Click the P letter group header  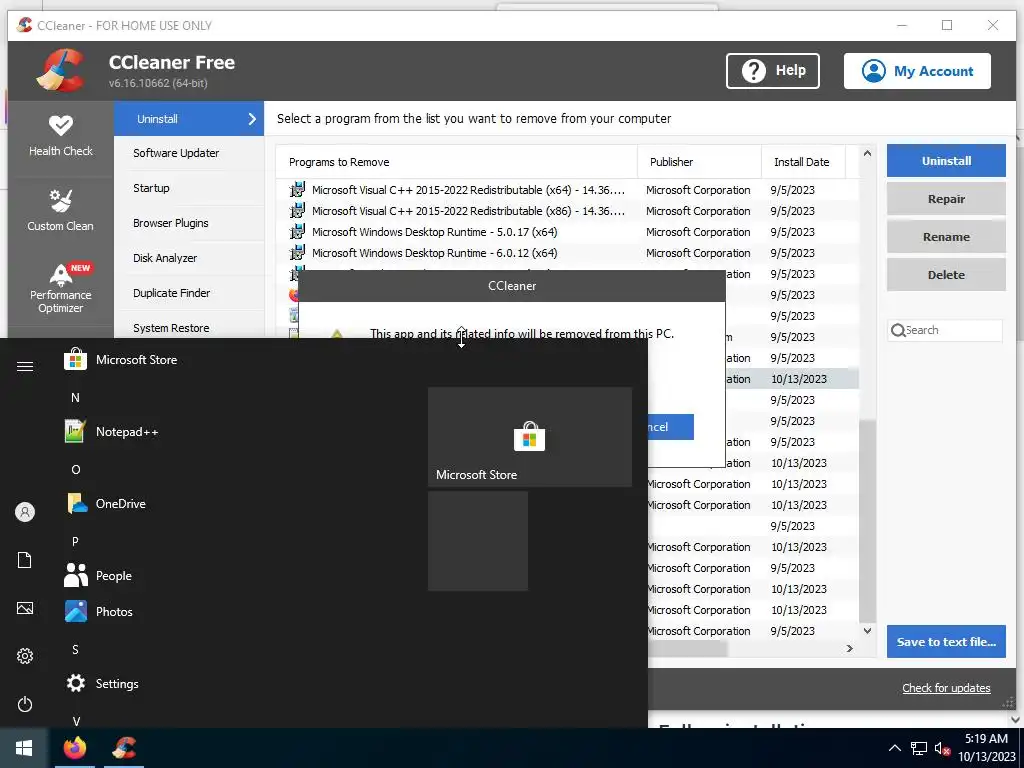click(x=76, y=541)
